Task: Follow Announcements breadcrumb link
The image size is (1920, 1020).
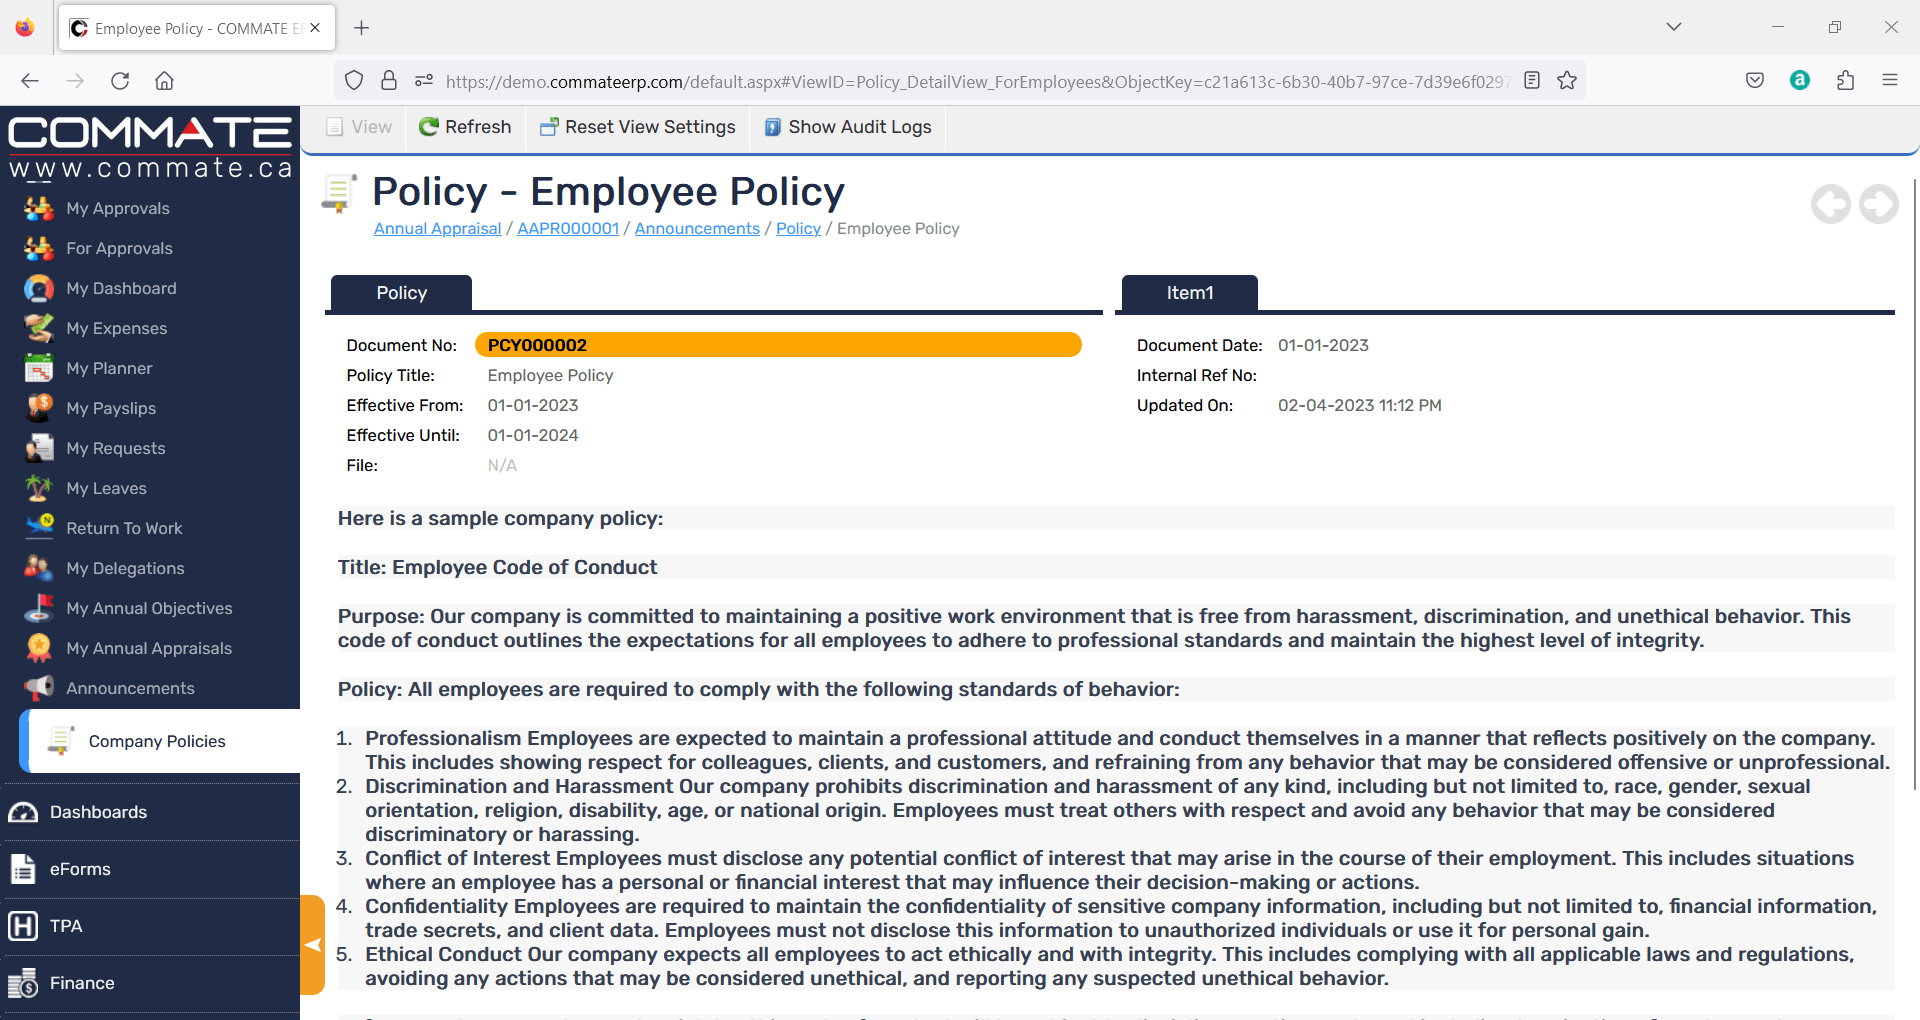Action: click(x=697, y=229)
